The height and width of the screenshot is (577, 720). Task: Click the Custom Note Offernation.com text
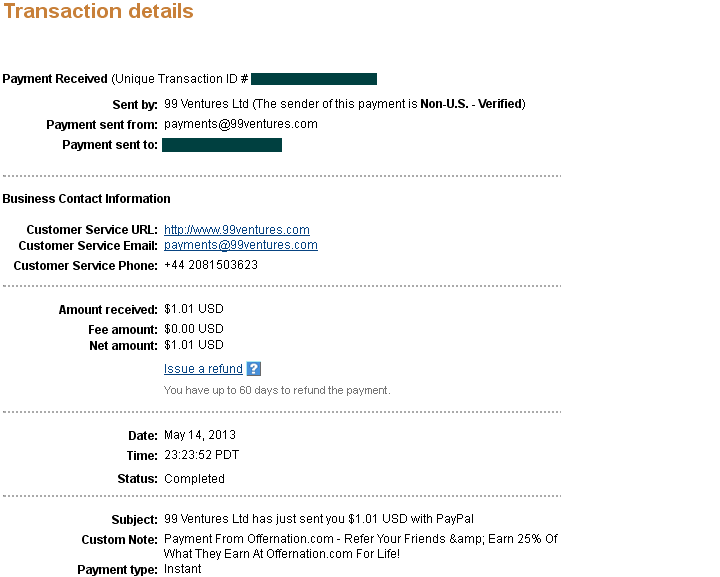tap(361, 546)
